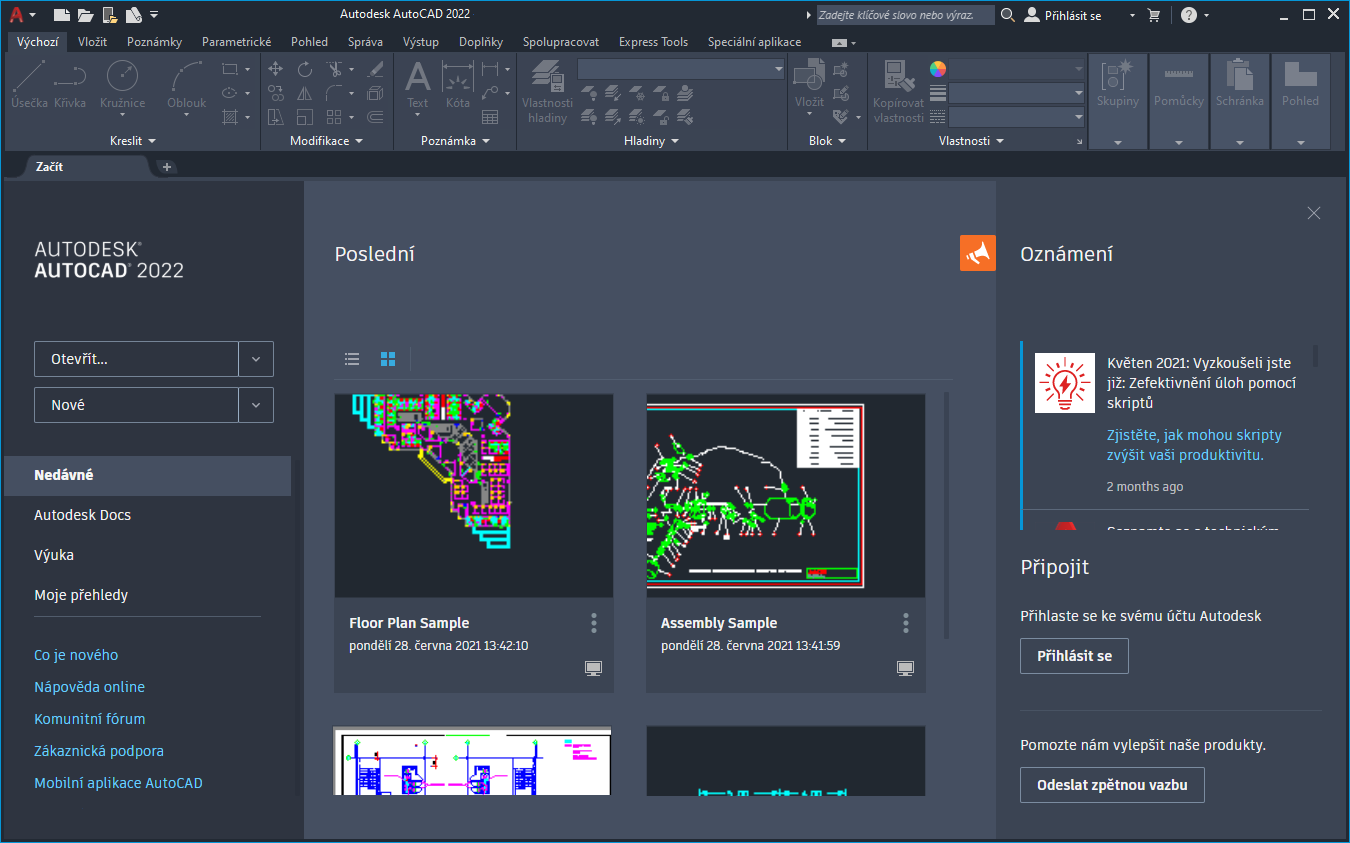This screenshot has width=1350, height=843.
Task: Switch to the Poznámky ribbon tab
Action: (x=152, y=42)
